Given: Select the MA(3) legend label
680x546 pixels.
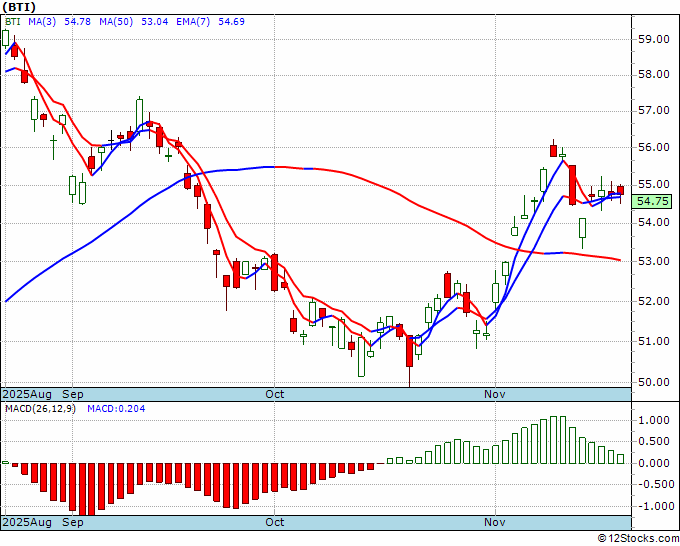Looking at the screenshot, I should (42, 21).
